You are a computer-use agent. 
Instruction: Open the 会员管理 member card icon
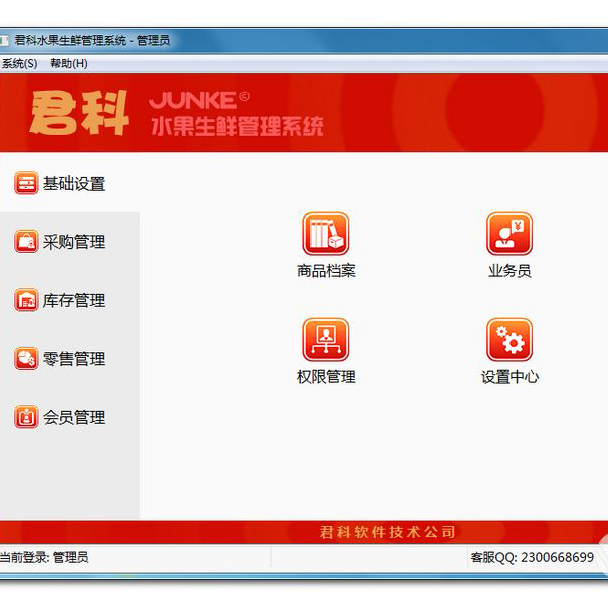[26, 417]
